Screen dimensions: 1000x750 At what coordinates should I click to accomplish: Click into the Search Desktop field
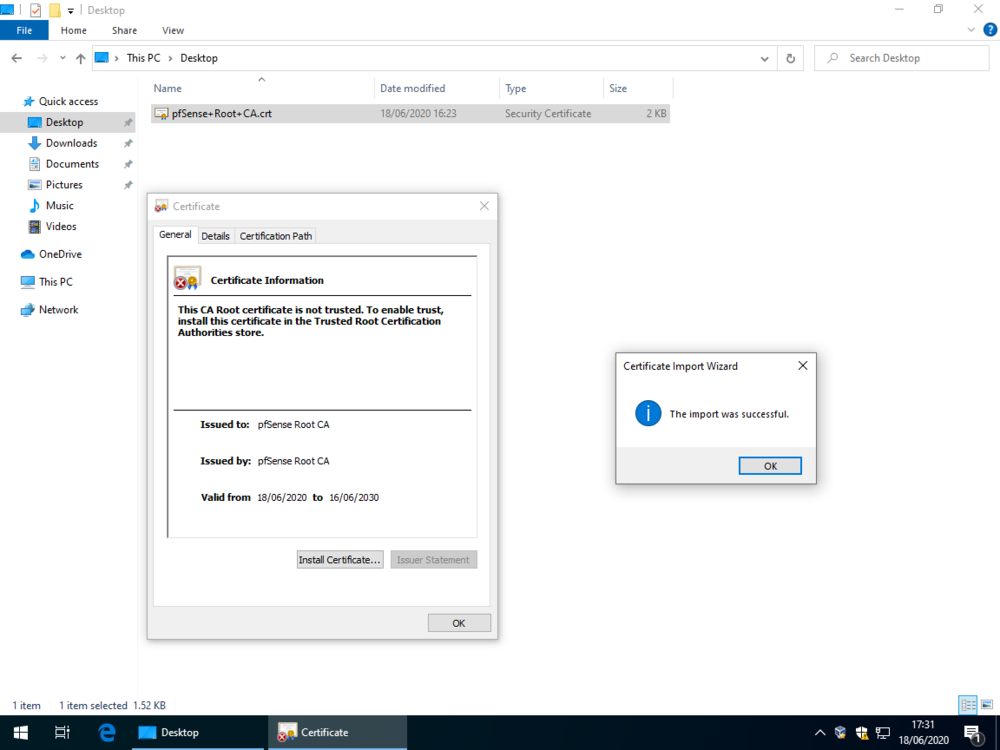pyautogui.click(x=902, y=58)
